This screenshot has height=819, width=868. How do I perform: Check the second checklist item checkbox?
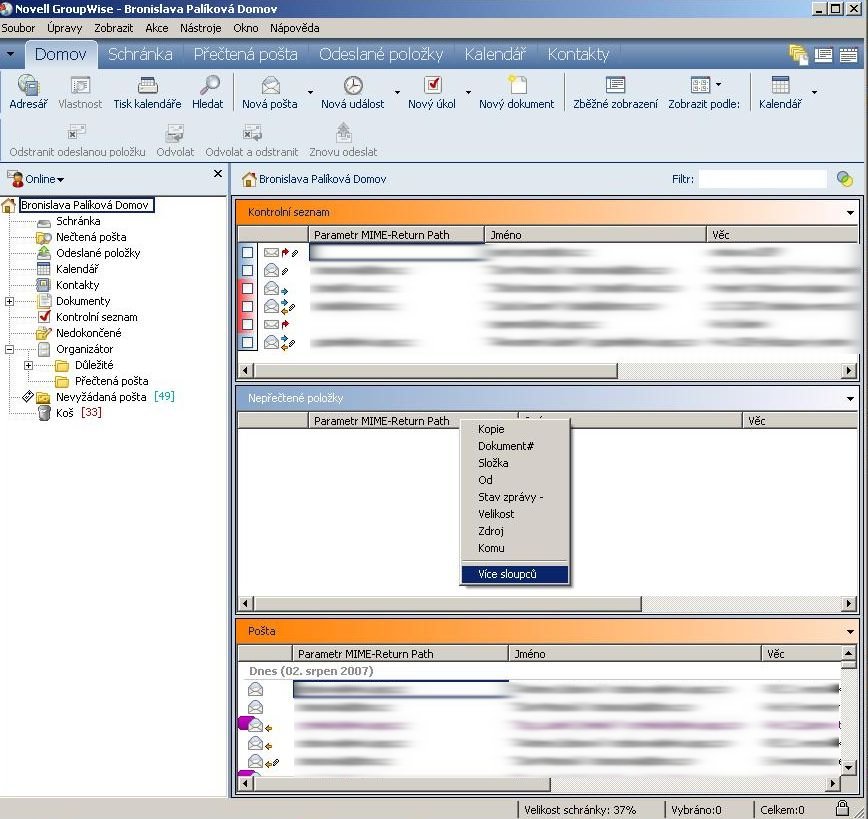[247, 270]
